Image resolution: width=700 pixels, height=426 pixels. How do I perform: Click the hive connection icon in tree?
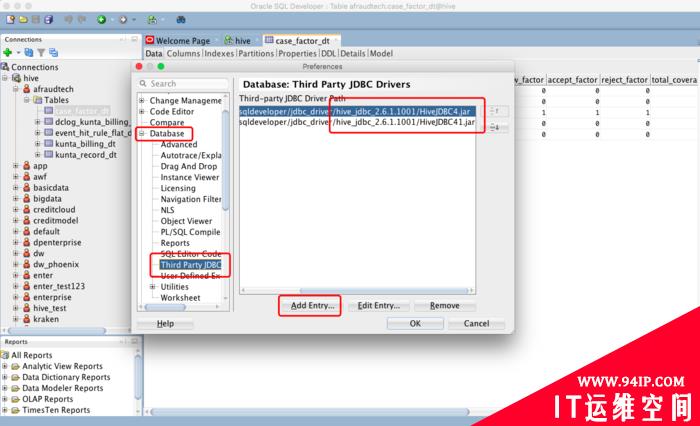pyautogui.click(x=17, y=78)
